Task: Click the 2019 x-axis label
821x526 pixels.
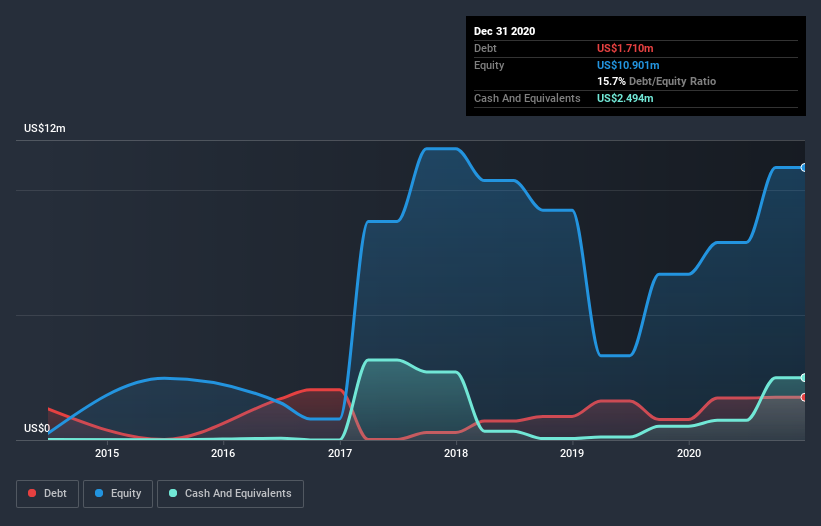Action: pos(572,453)
